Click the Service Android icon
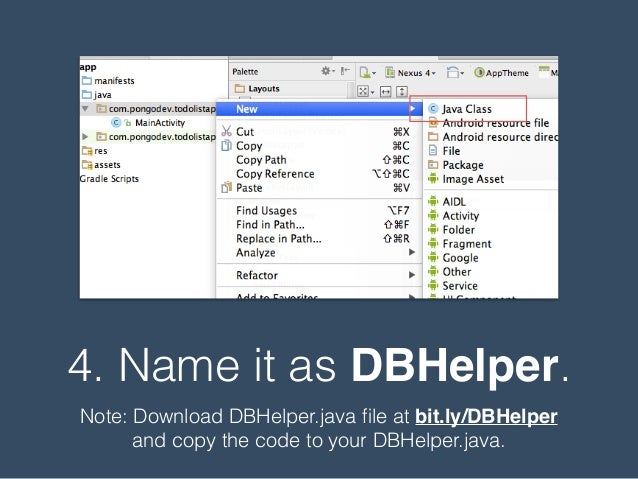This screenshot has height=479, width=638. 433,285
